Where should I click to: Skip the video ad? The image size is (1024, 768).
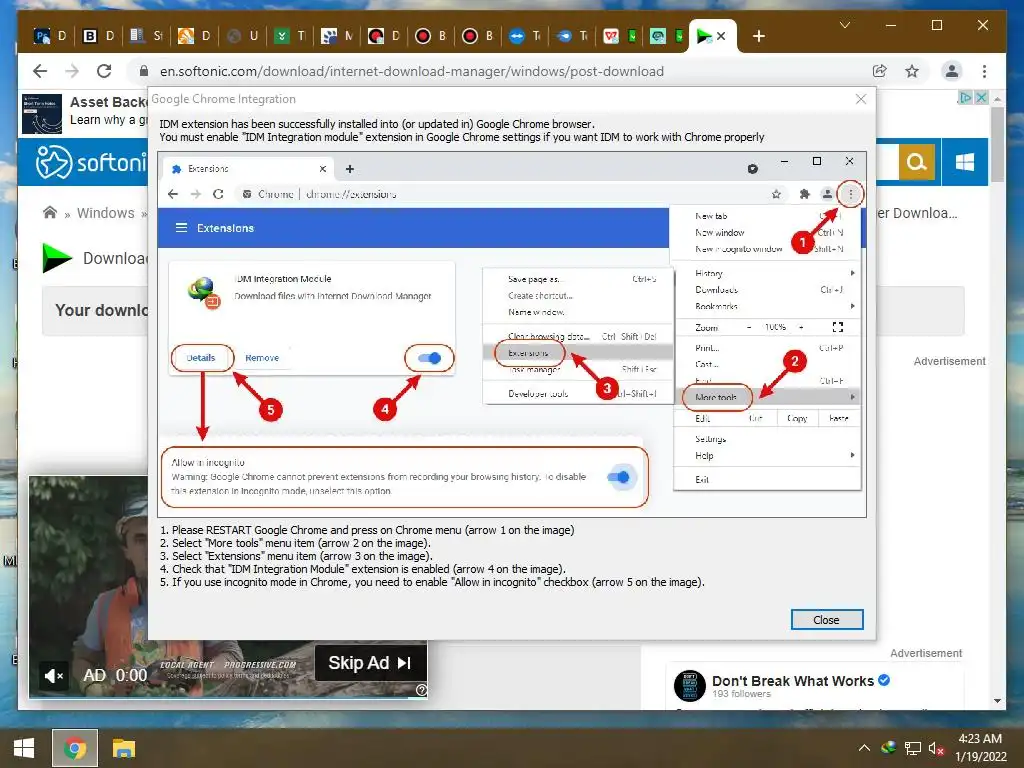tap(370, 663)
